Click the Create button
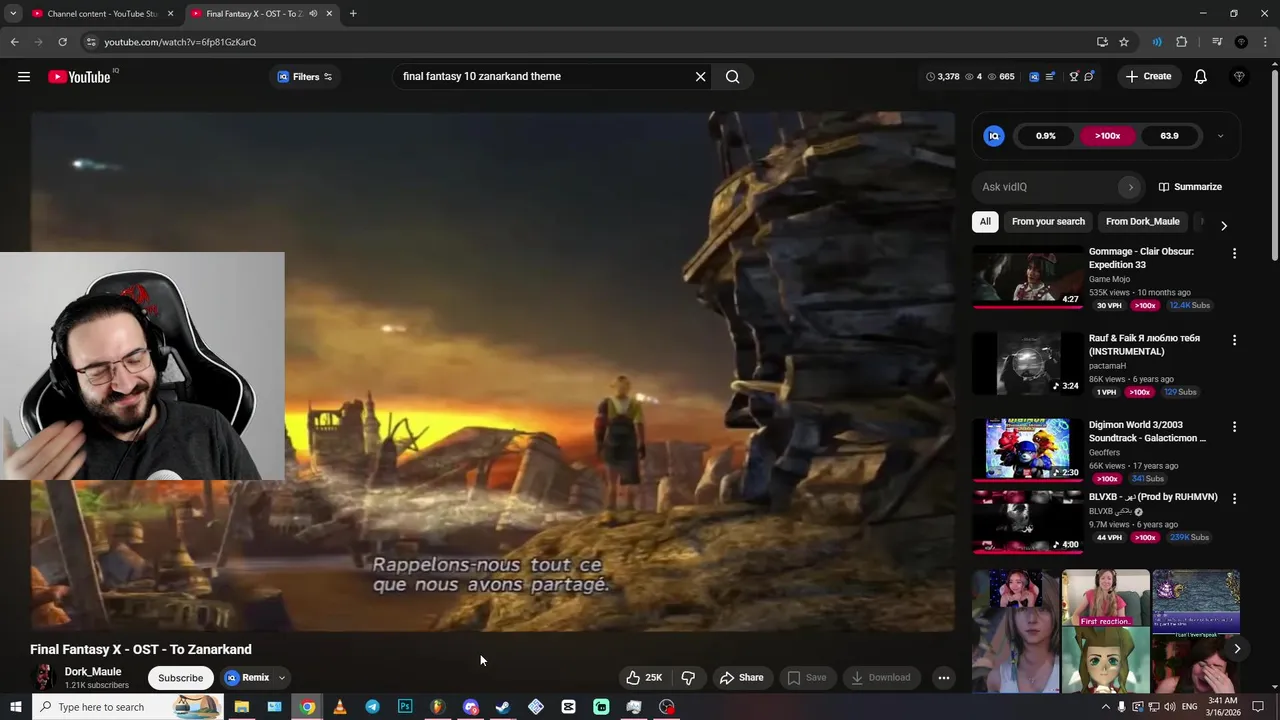 (x=1148, y=76)
